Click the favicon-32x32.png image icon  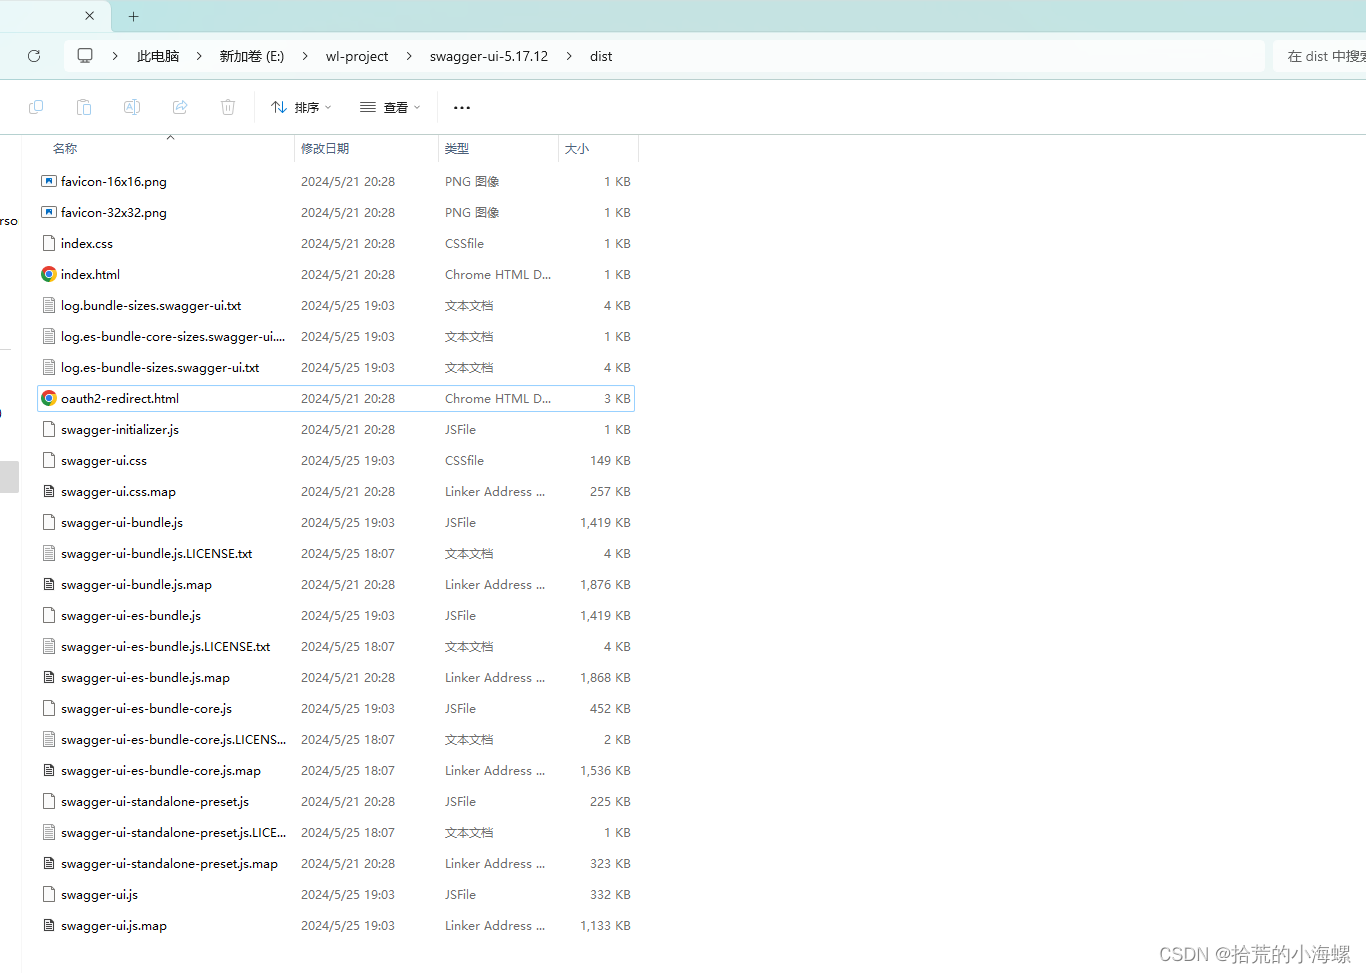(x=48, y=212)
